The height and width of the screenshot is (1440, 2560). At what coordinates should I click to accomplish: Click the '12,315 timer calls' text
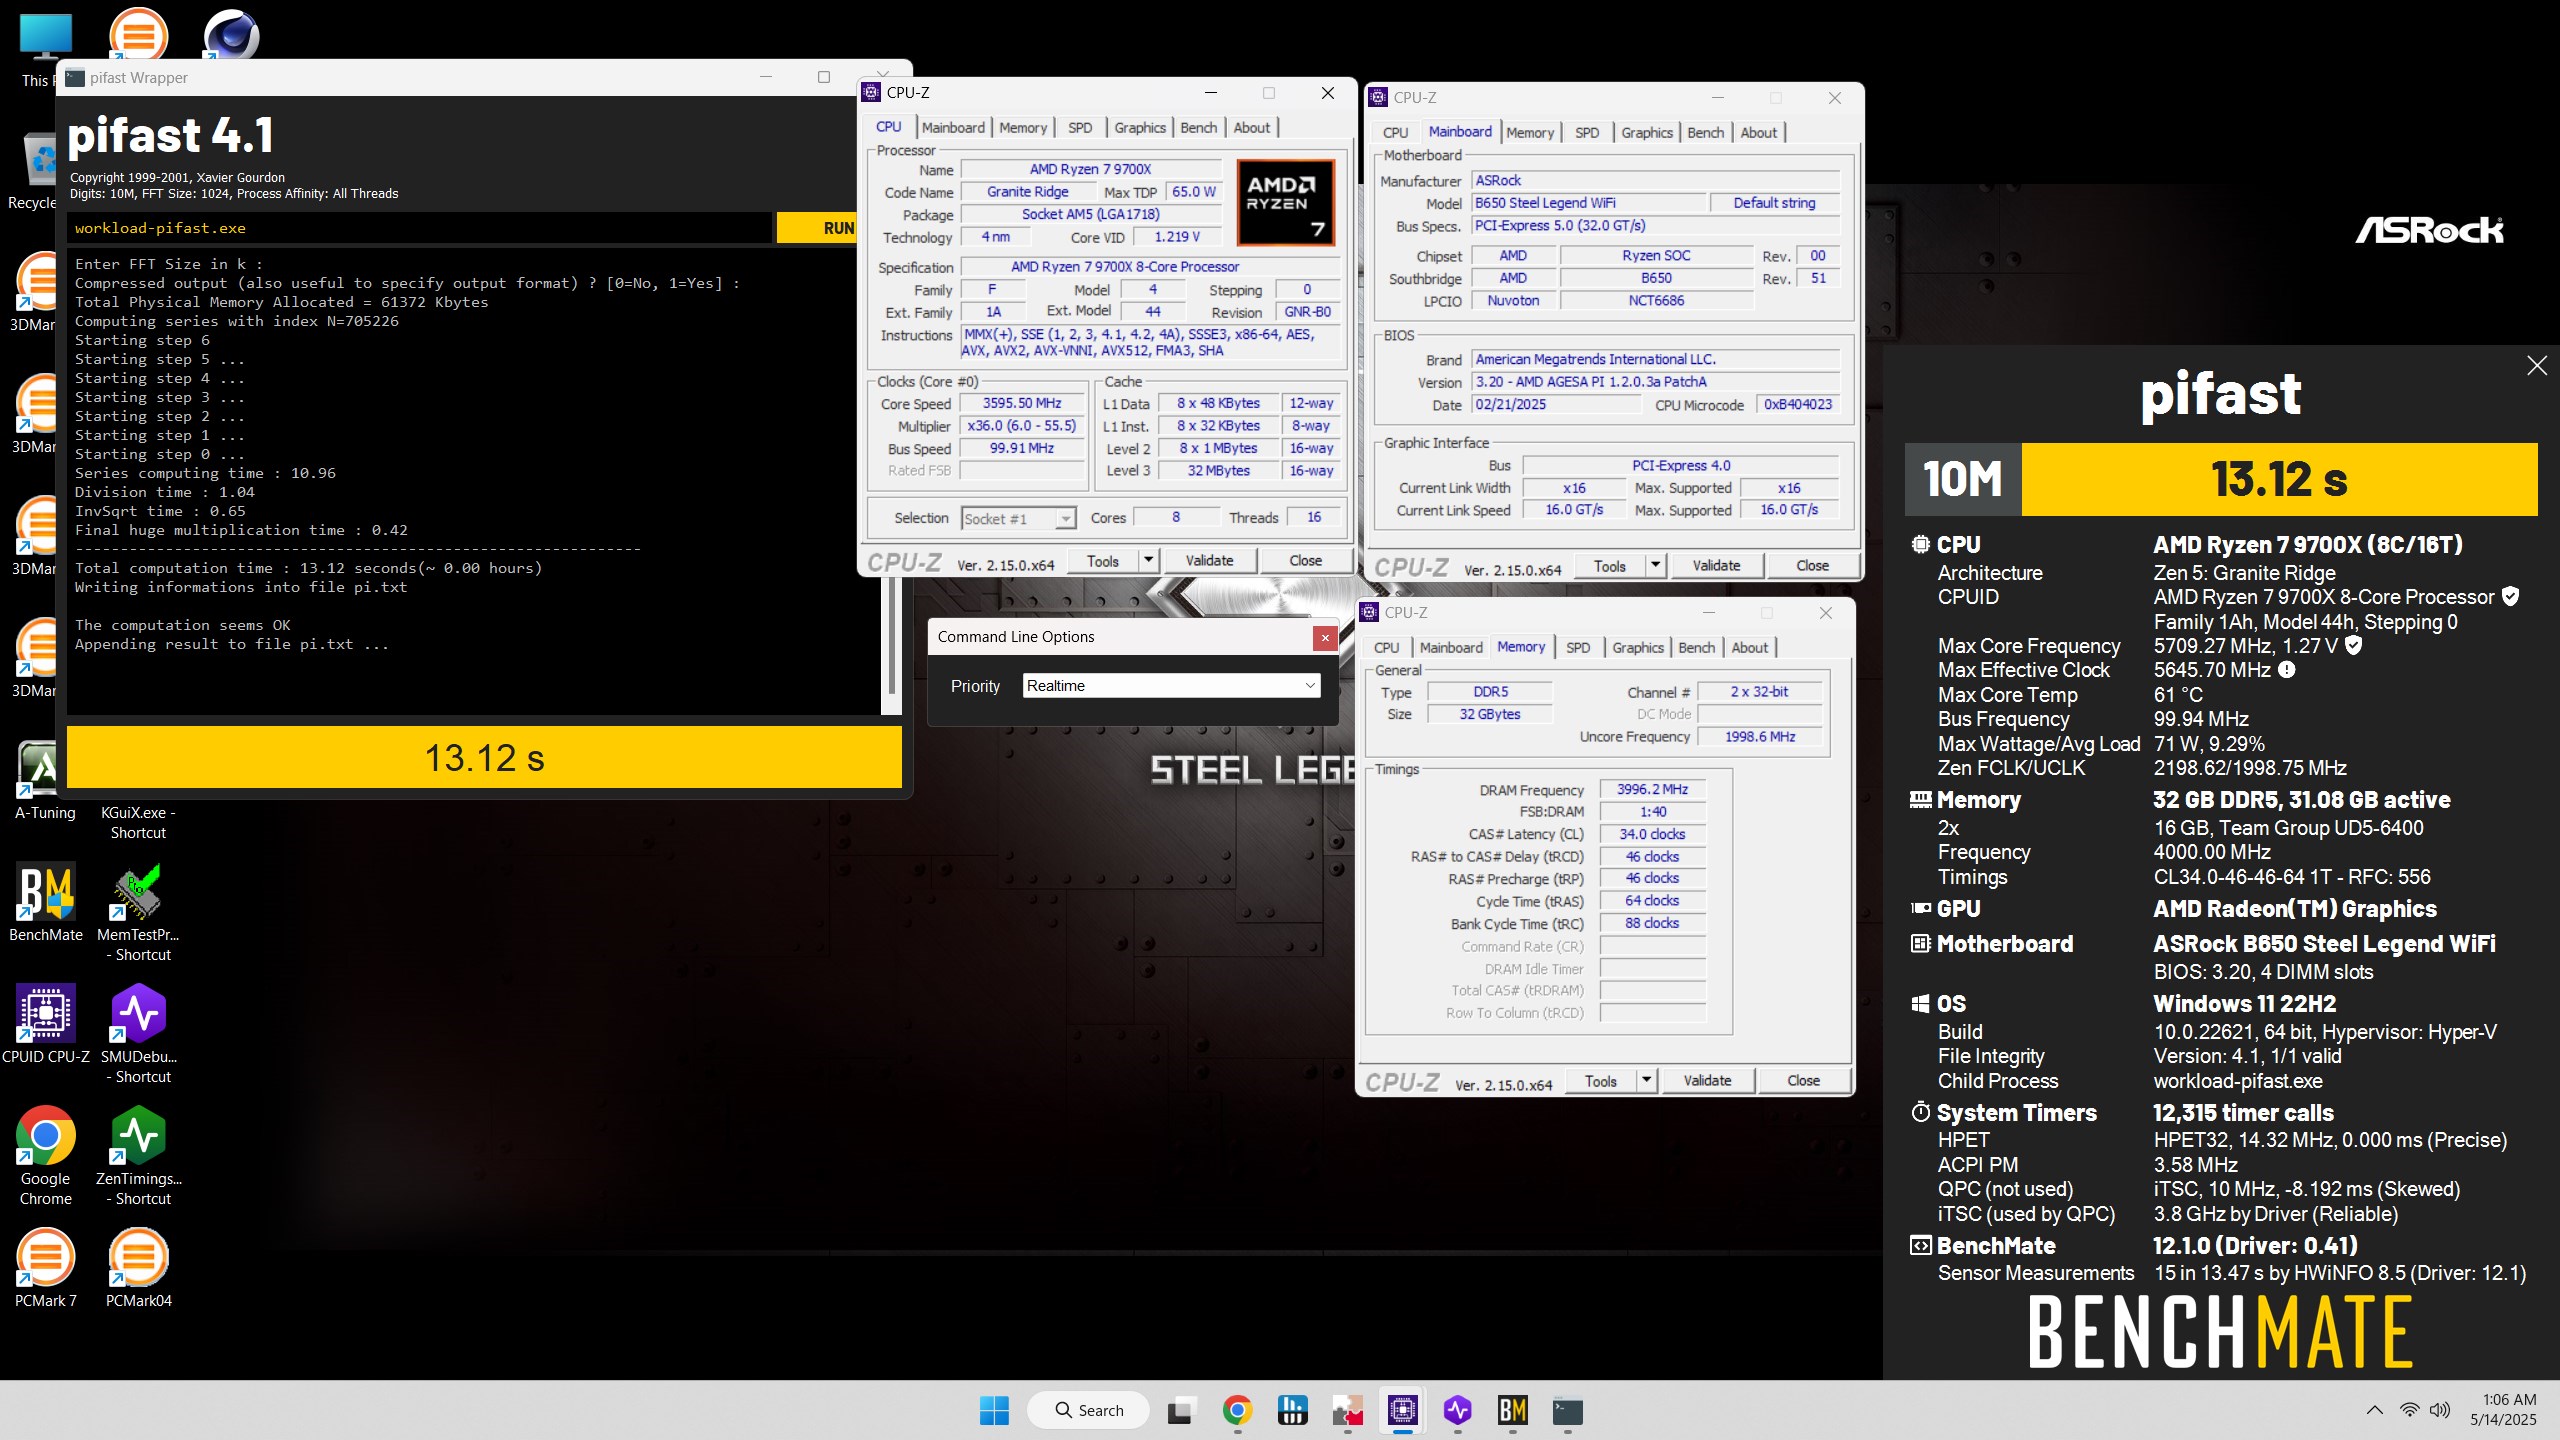point(2243,1113)
